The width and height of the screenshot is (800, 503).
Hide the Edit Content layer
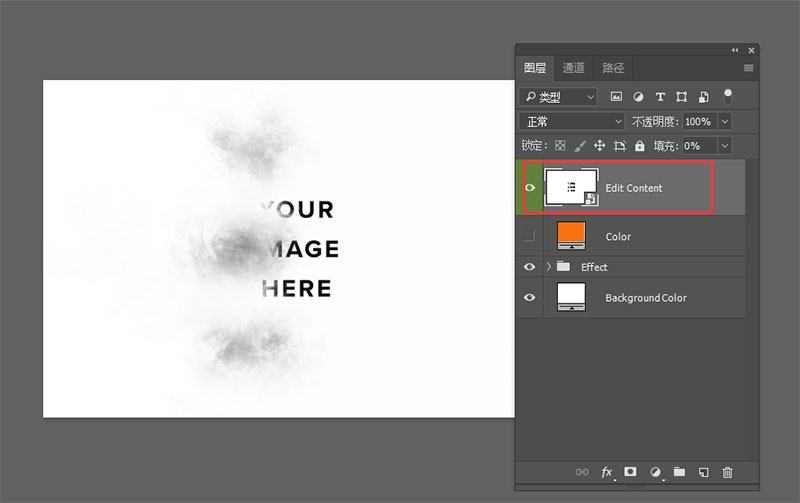click(530, 188)
